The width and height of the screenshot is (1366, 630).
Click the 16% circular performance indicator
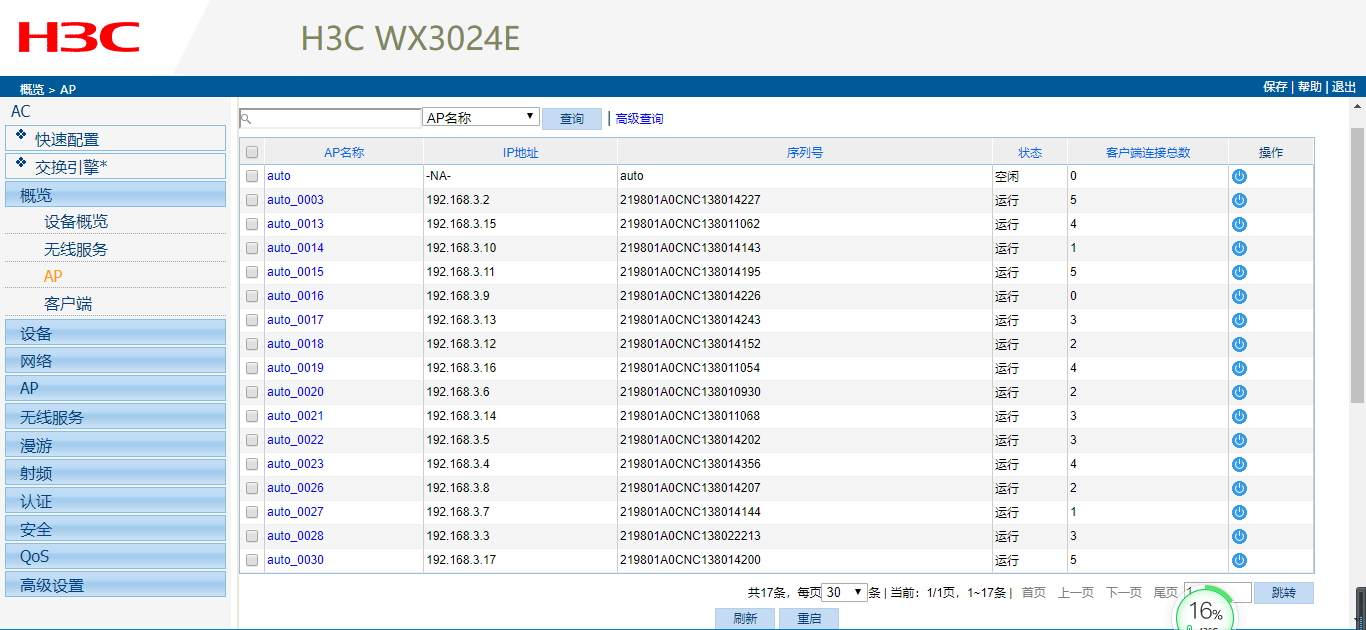pyautogui.click(x=1205, y=610)
